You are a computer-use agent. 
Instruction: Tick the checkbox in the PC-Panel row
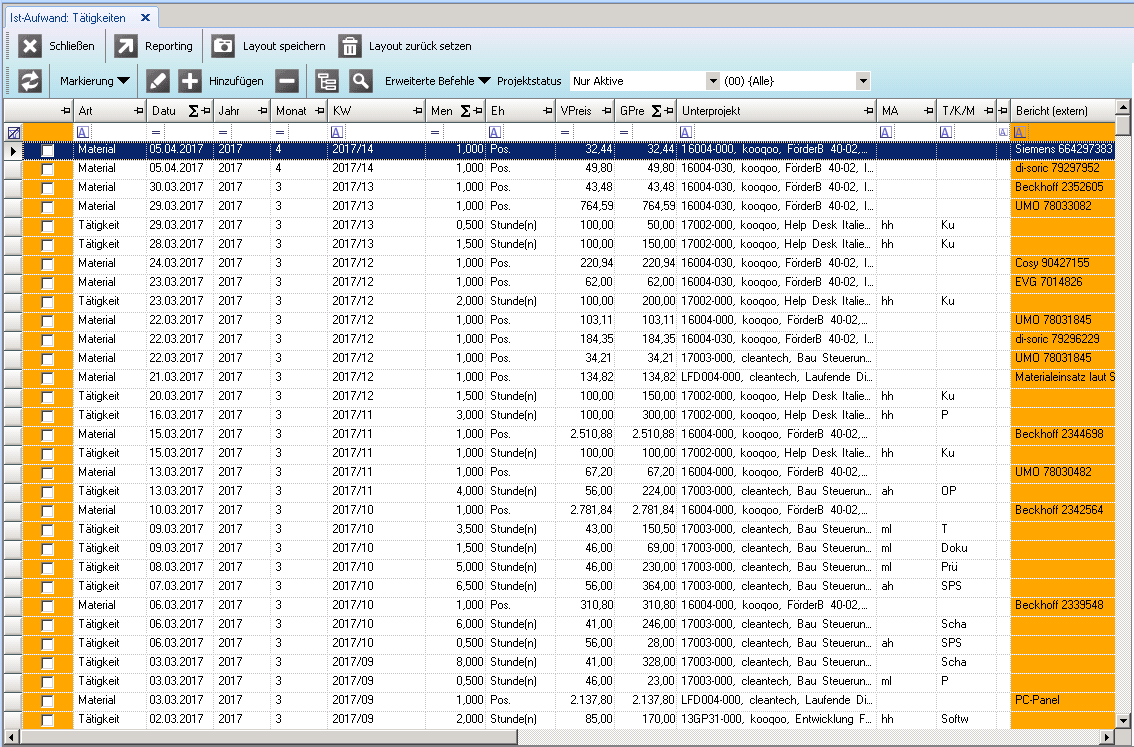pyautogui.click(x=47, y=700)
